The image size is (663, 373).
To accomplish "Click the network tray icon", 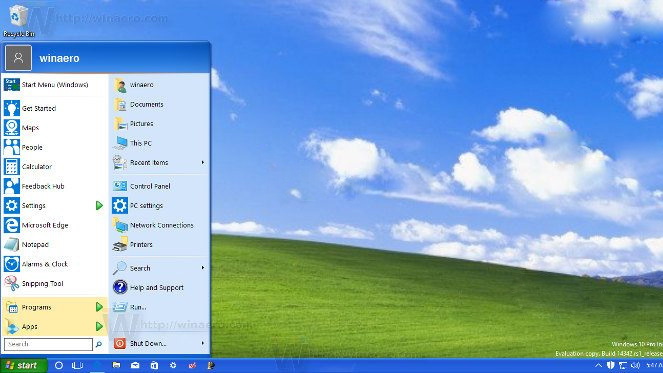I will (623, 365).
